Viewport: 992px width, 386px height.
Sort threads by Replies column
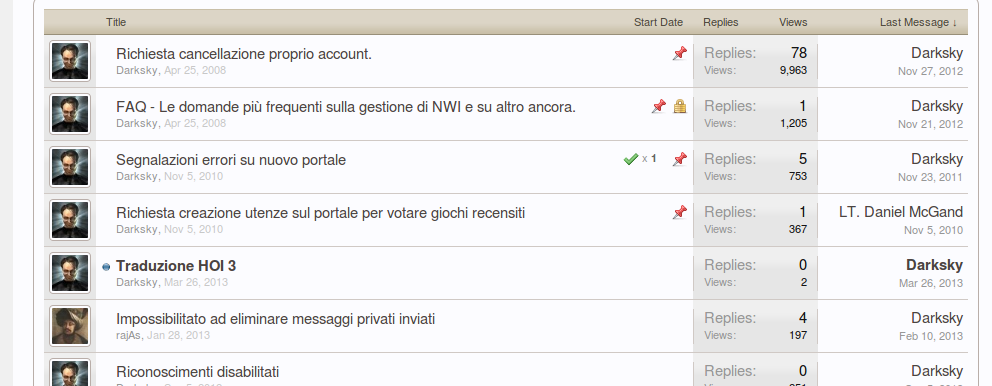tap(721, 22)
